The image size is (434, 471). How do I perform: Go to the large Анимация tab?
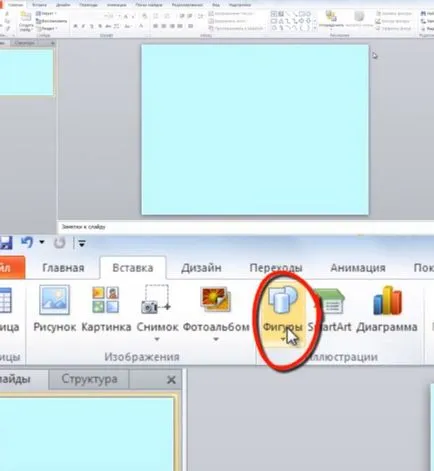pyautogui.click(x=358, y=268)
